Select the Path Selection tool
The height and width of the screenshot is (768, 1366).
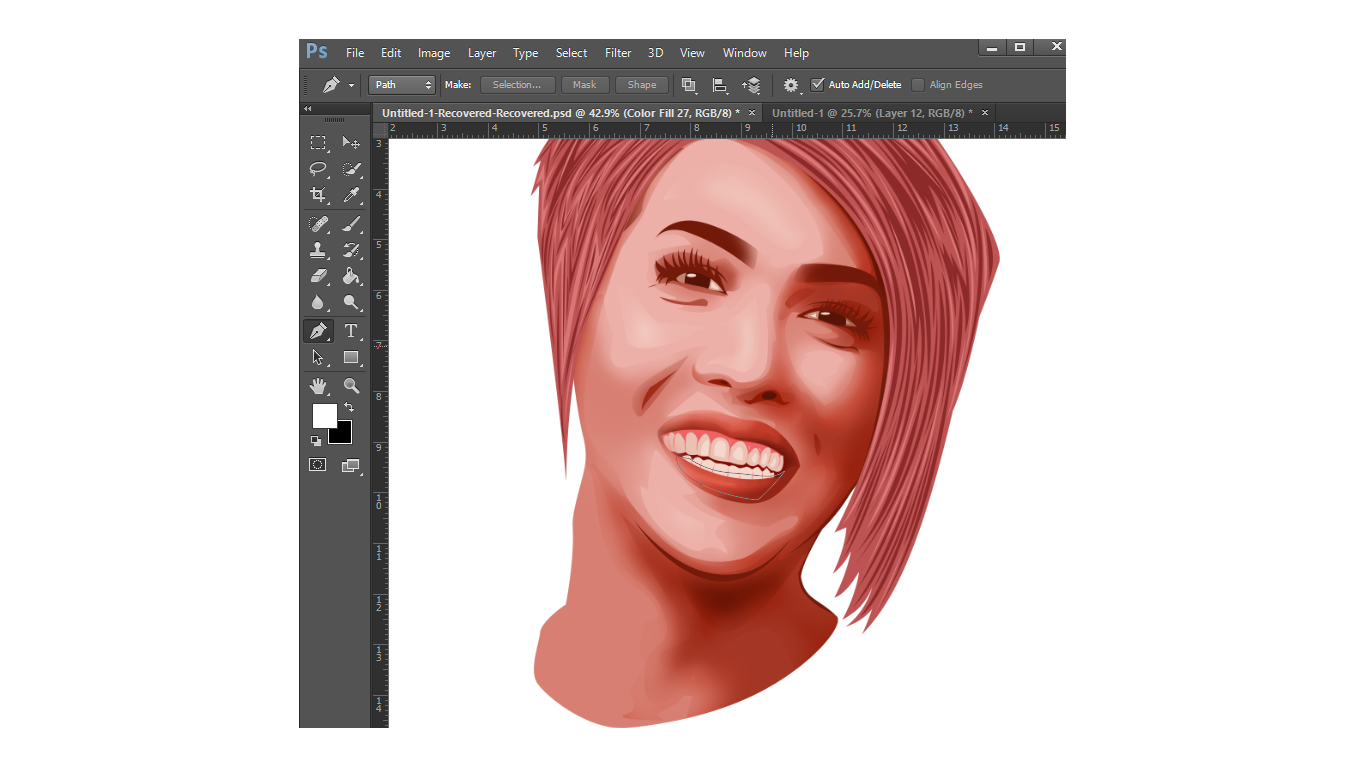[318, 357]
